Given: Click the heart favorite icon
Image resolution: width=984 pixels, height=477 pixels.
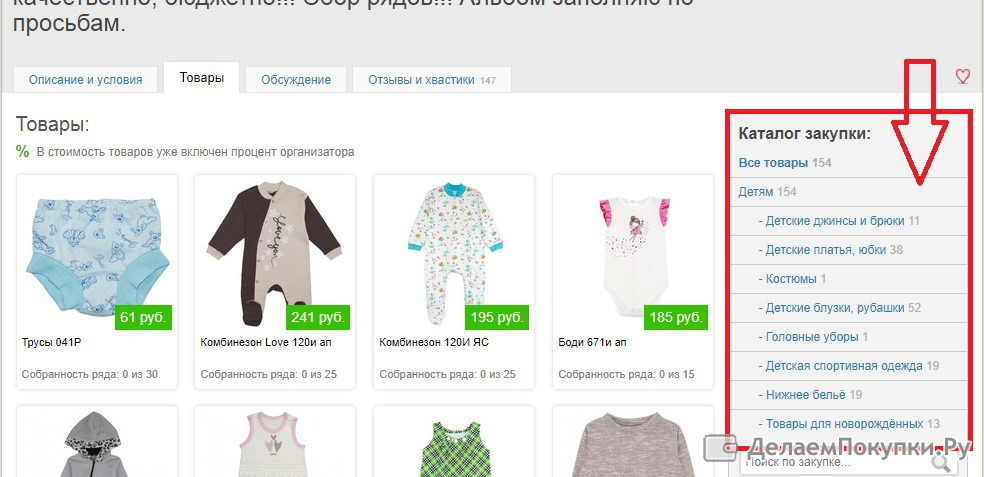Looking at the screenshot, I should pos(962,77).
